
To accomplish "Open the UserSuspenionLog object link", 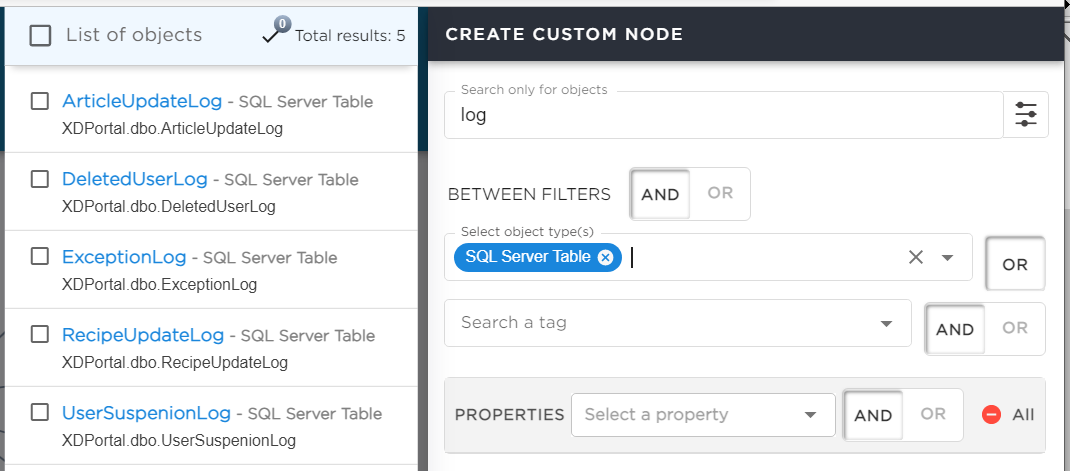I will pyautogui.click(x=146, y=412).
